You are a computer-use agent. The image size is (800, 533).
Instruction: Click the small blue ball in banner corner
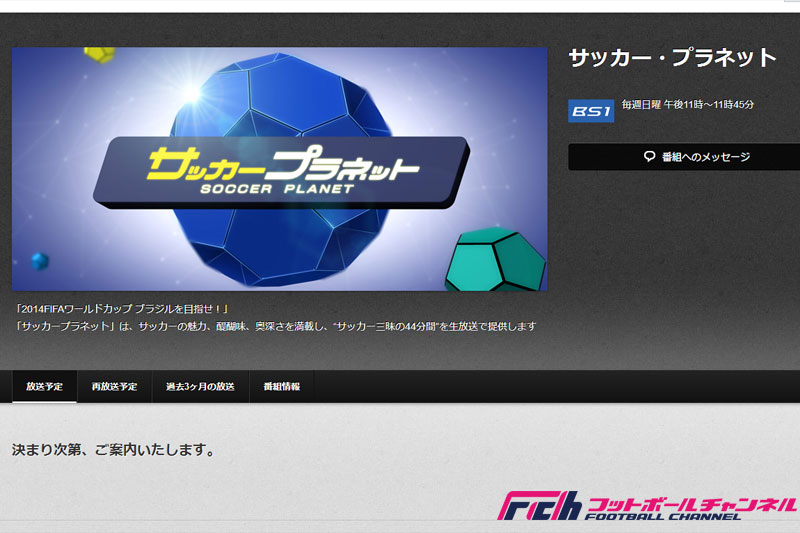coord(40,261)
